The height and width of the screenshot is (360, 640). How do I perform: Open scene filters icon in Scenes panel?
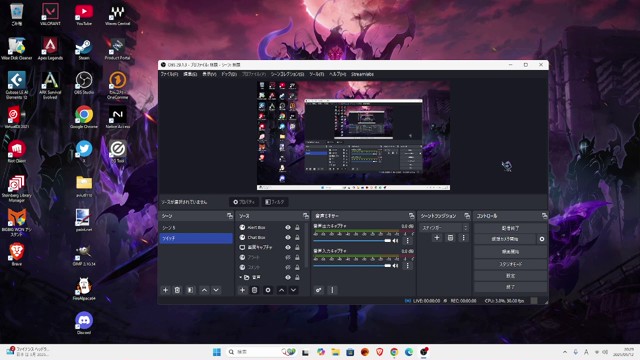pyautogui.click(x=190, y=290)
